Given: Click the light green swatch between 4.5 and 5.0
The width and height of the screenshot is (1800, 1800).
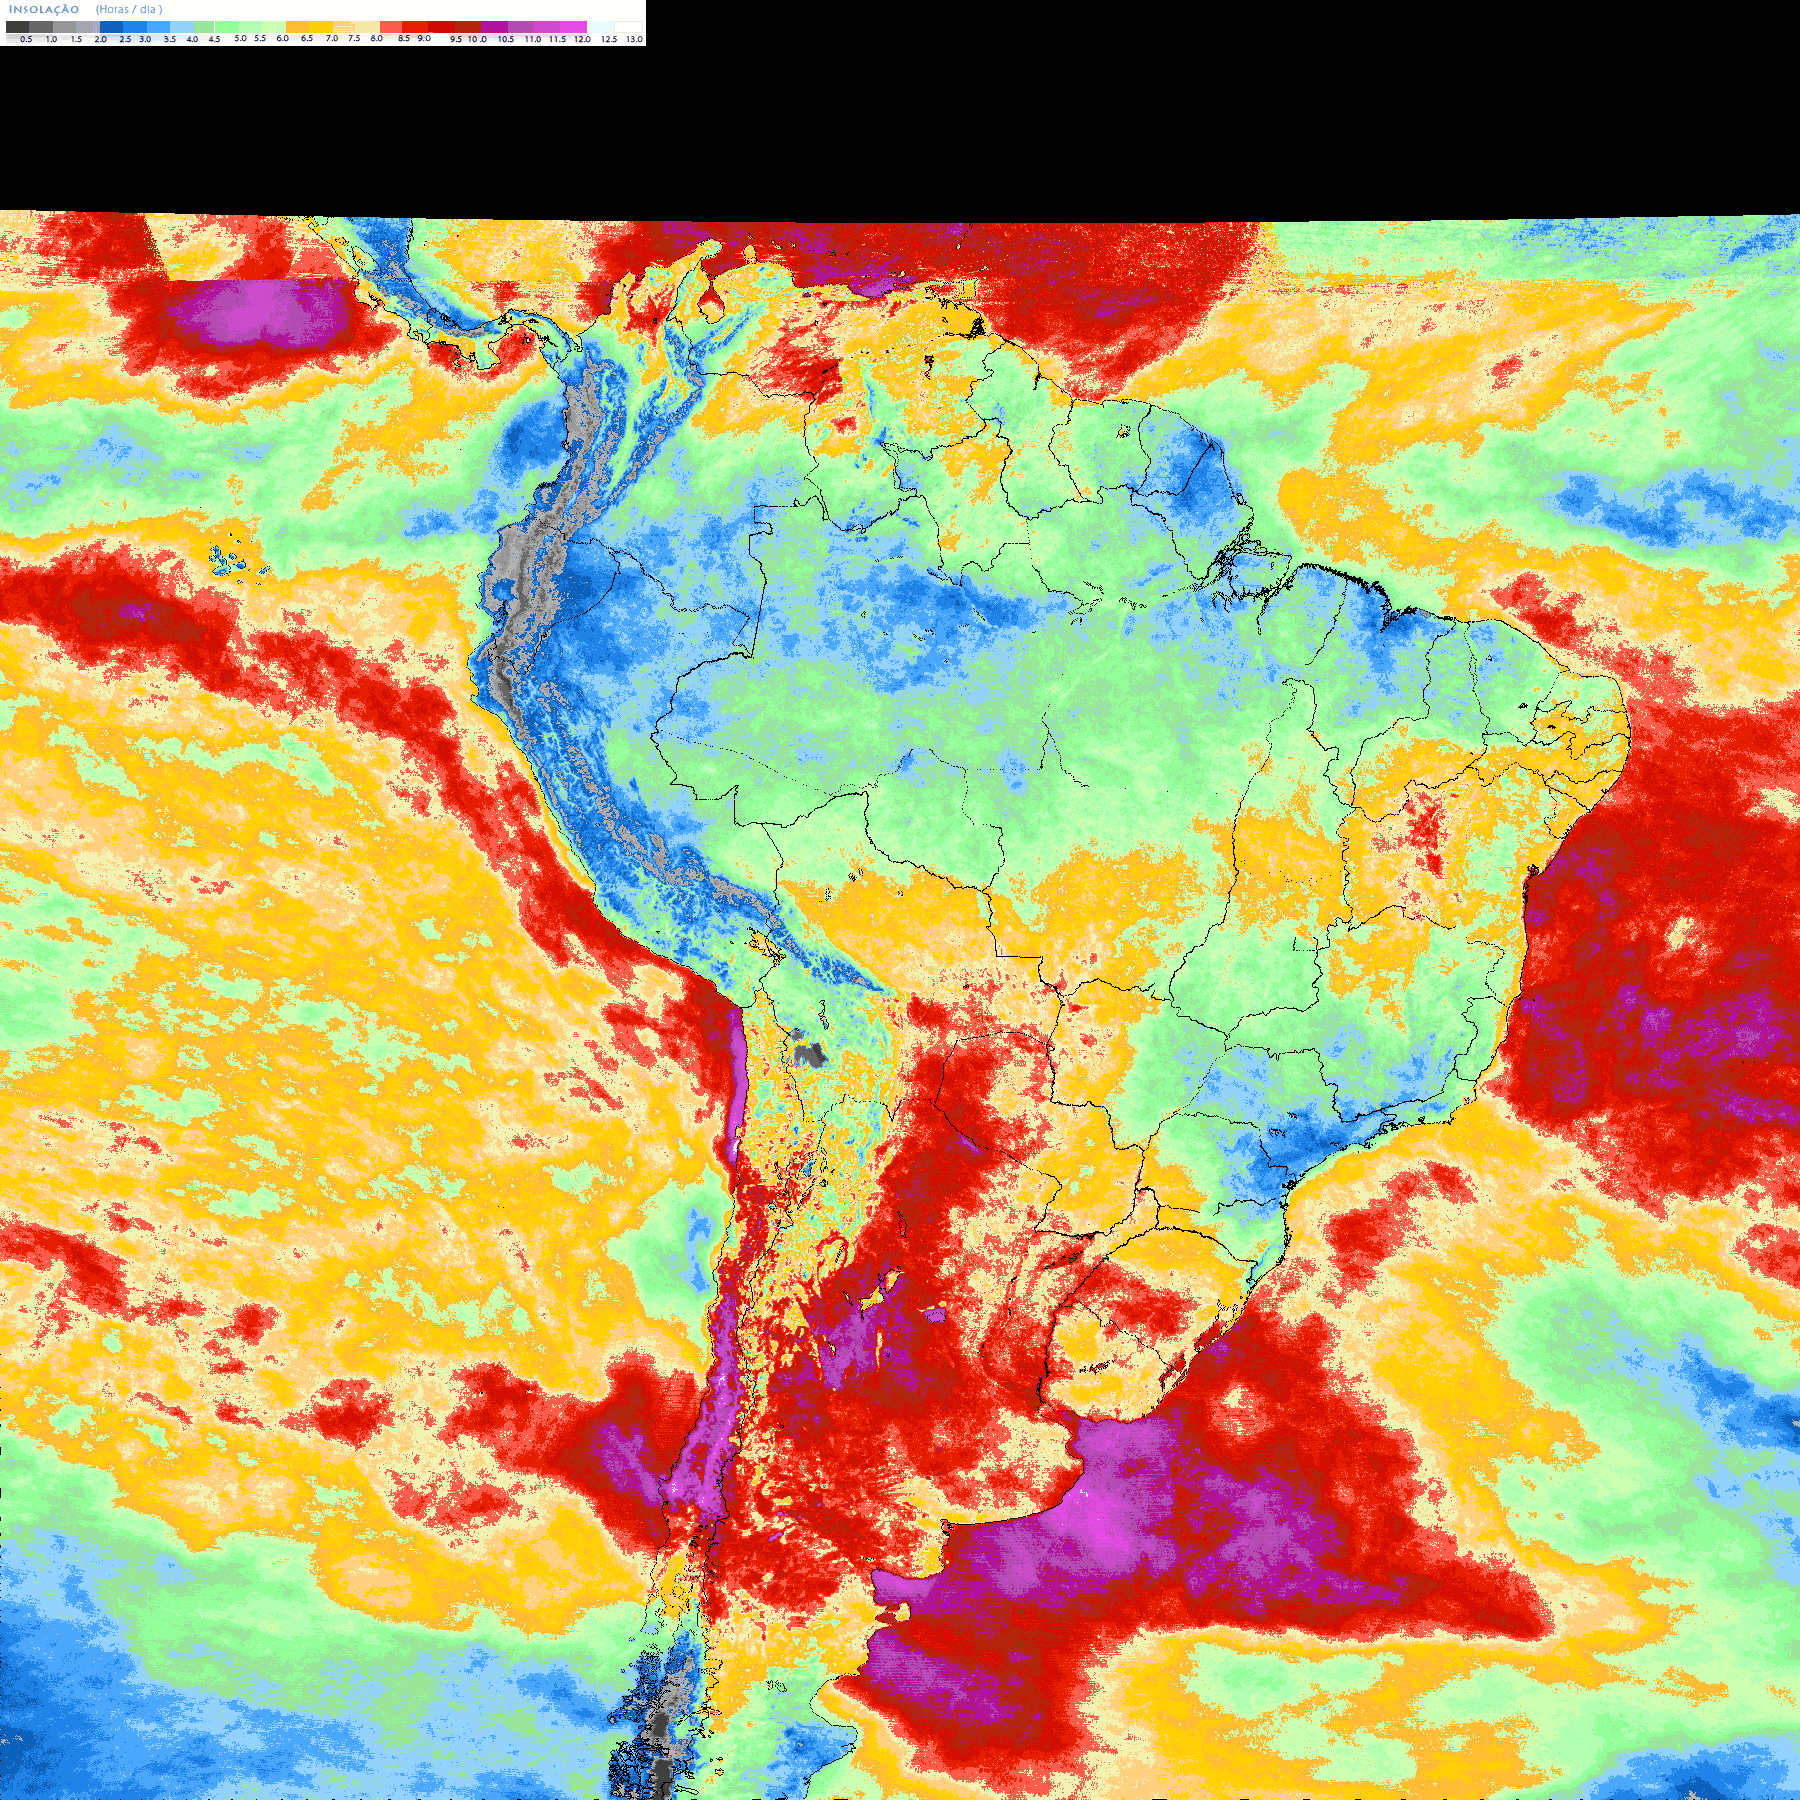Looking at the screenshot, I should coord(227,27).
